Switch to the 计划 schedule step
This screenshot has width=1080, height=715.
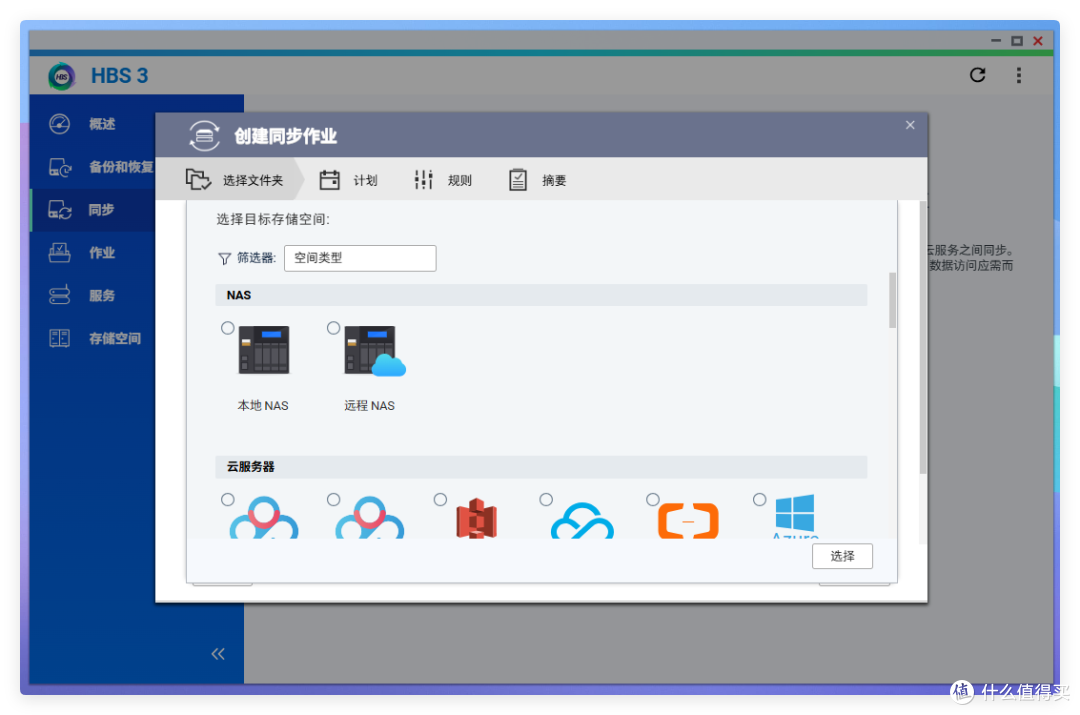click(x=349, y=180)
